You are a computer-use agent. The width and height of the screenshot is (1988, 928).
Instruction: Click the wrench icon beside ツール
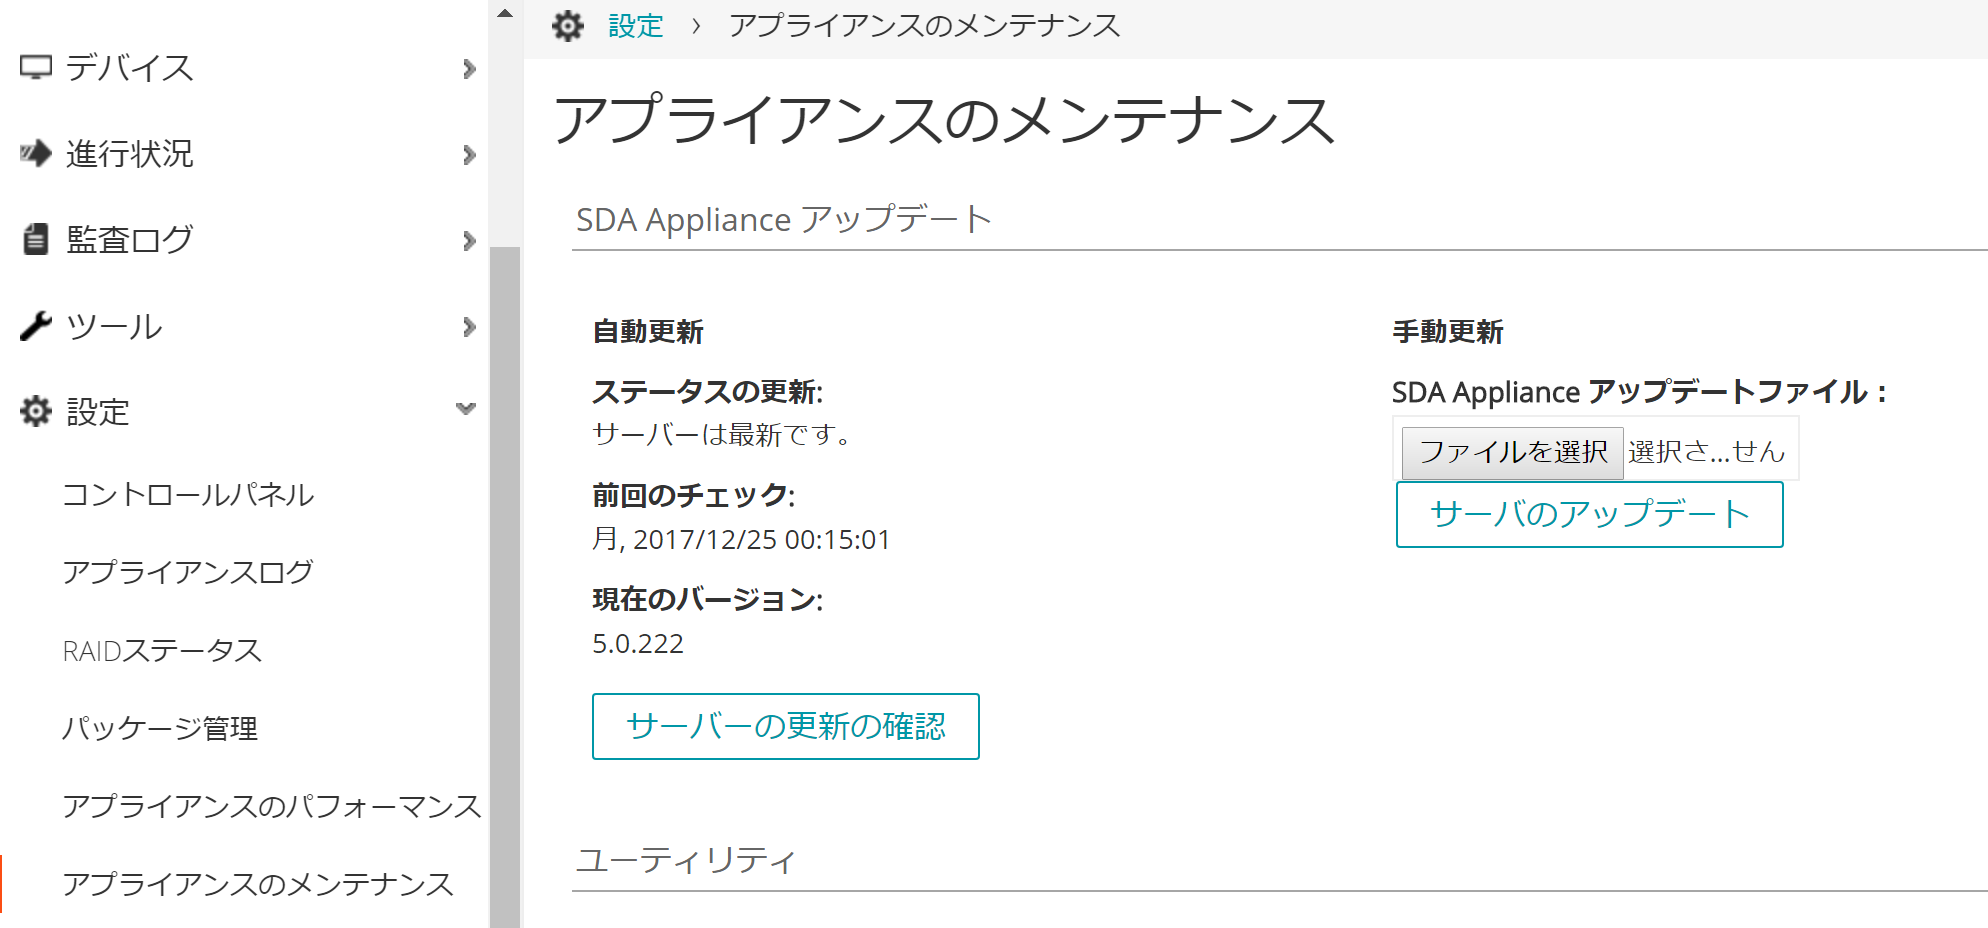pos(36,326)
